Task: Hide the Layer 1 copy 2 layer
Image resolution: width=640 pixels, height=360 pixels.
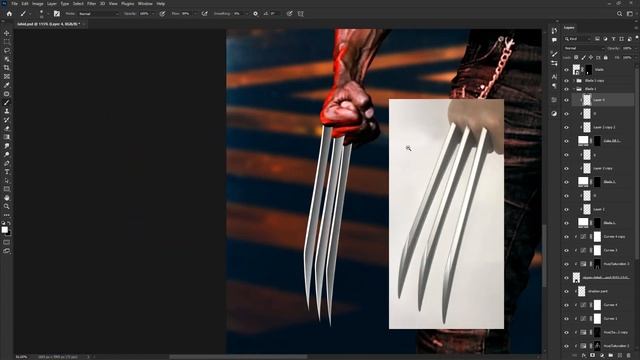Action: point(566,127)
